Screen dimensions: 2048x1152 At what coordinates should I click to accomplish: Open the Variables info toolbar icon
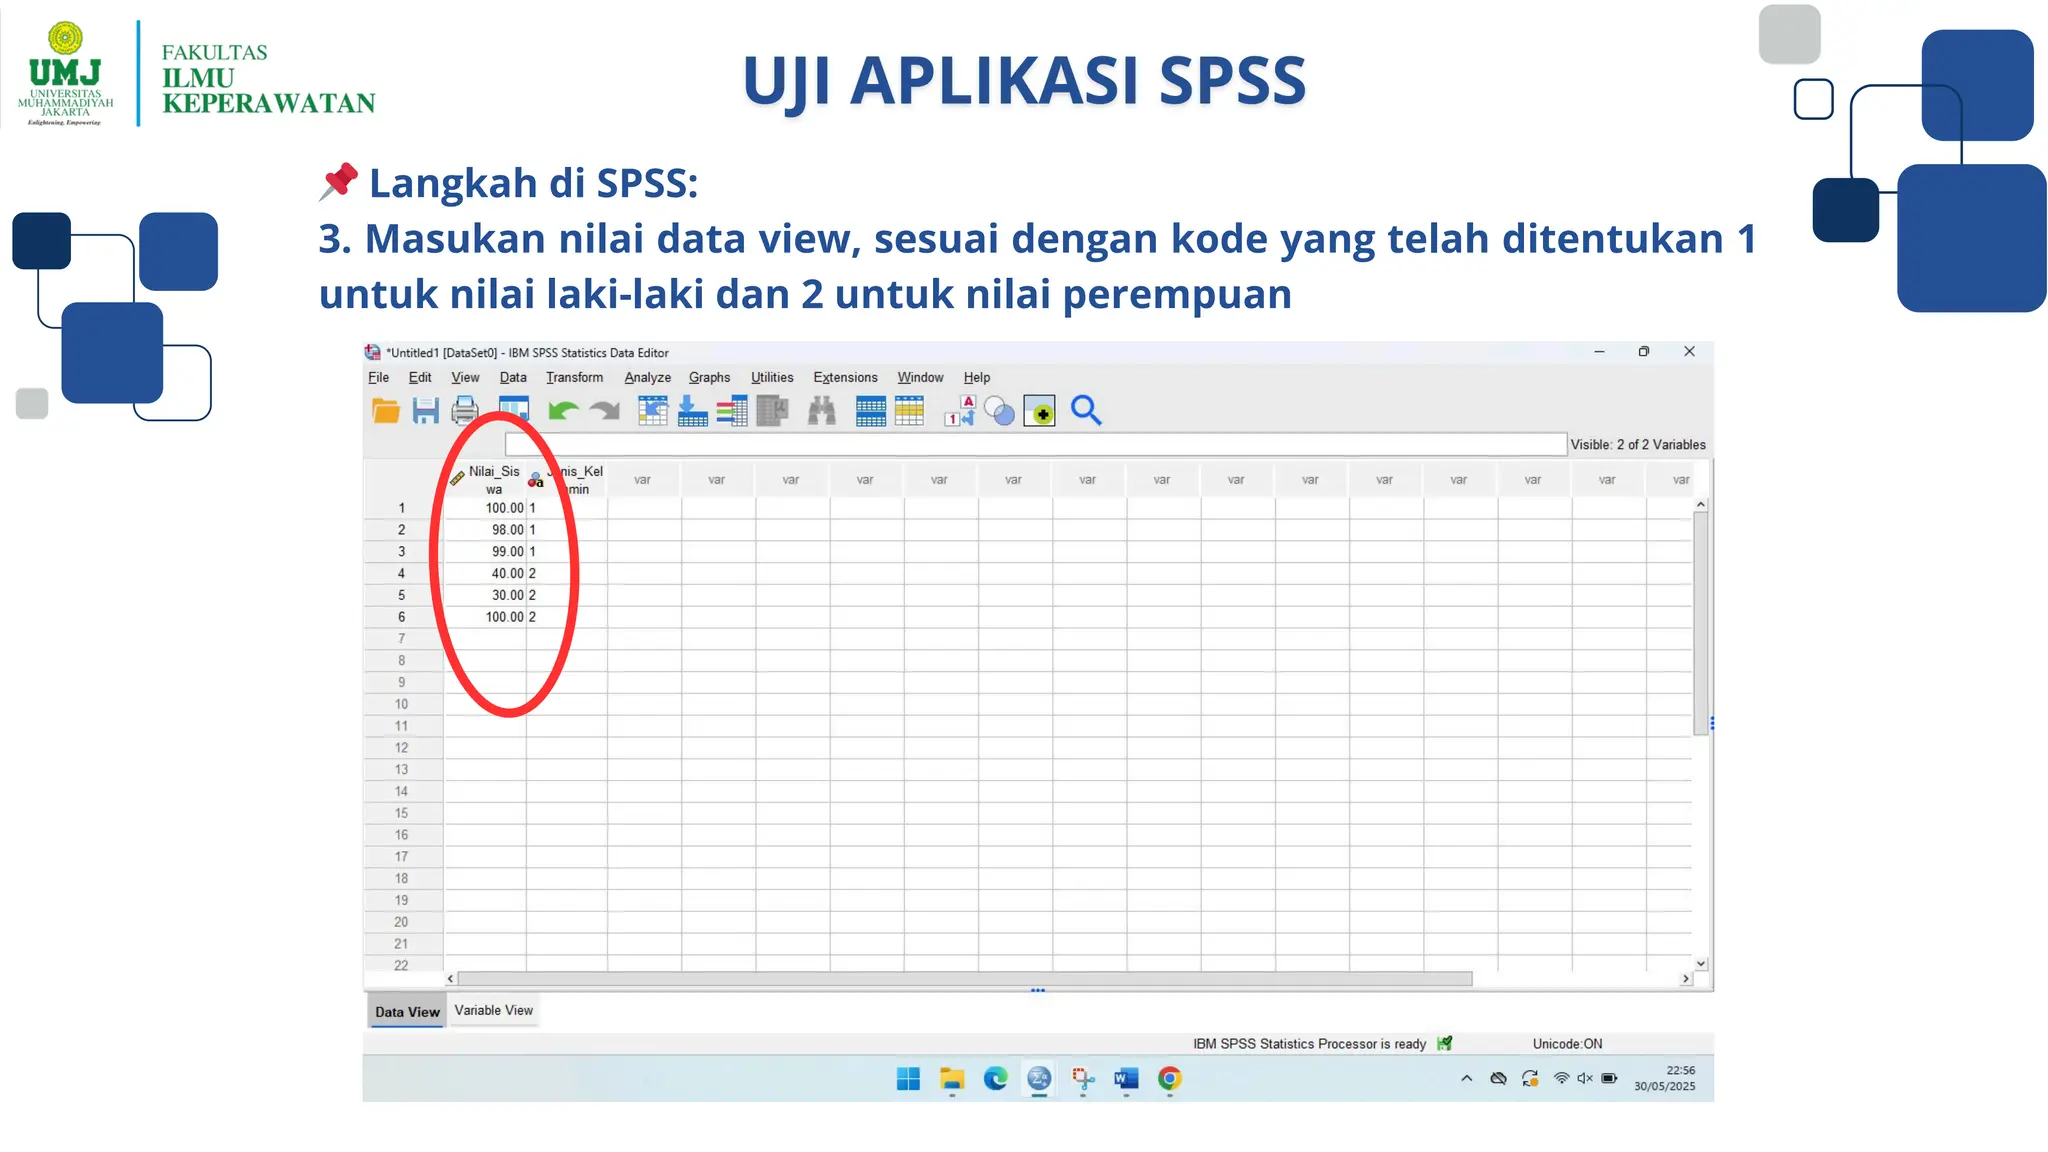(x=732, y=411)
